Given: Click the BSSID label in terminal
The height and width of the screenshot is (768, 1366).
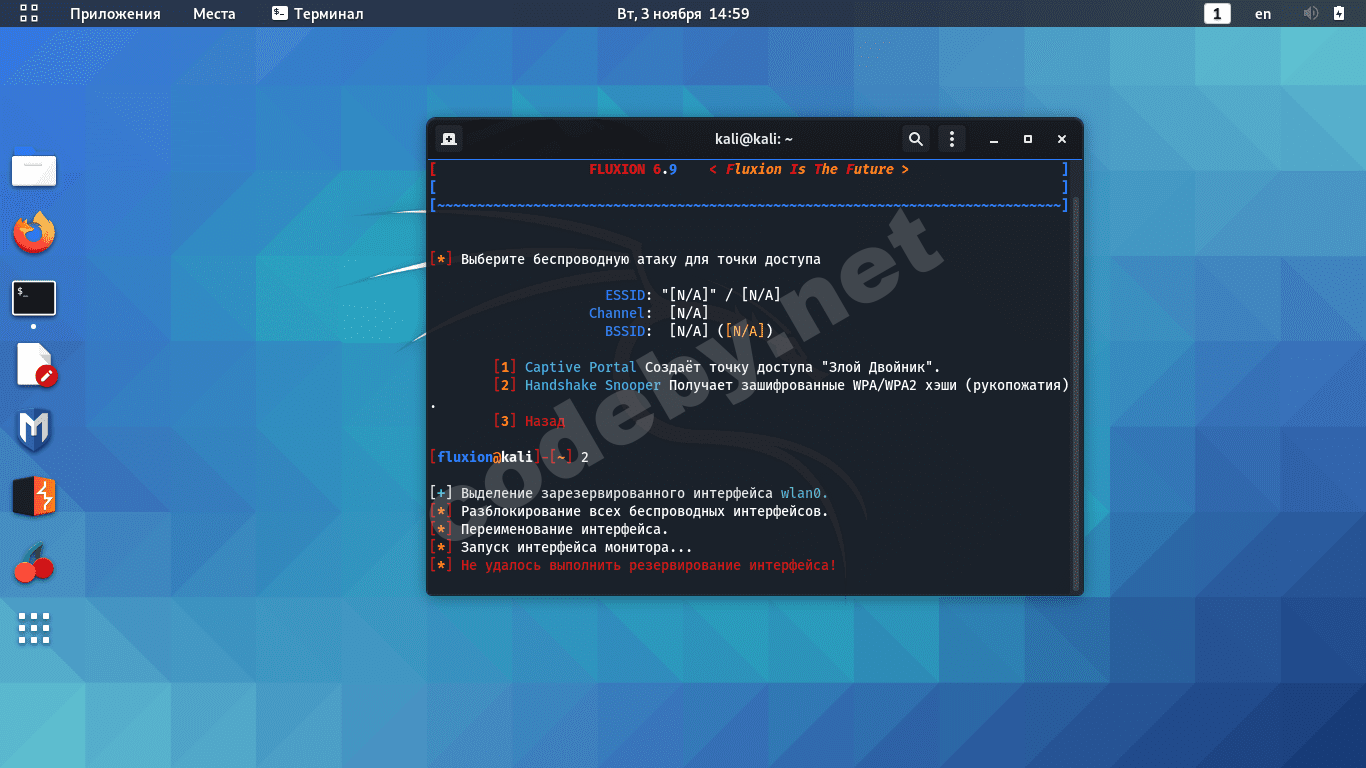Looking at the screenshot, I should 625,331.
